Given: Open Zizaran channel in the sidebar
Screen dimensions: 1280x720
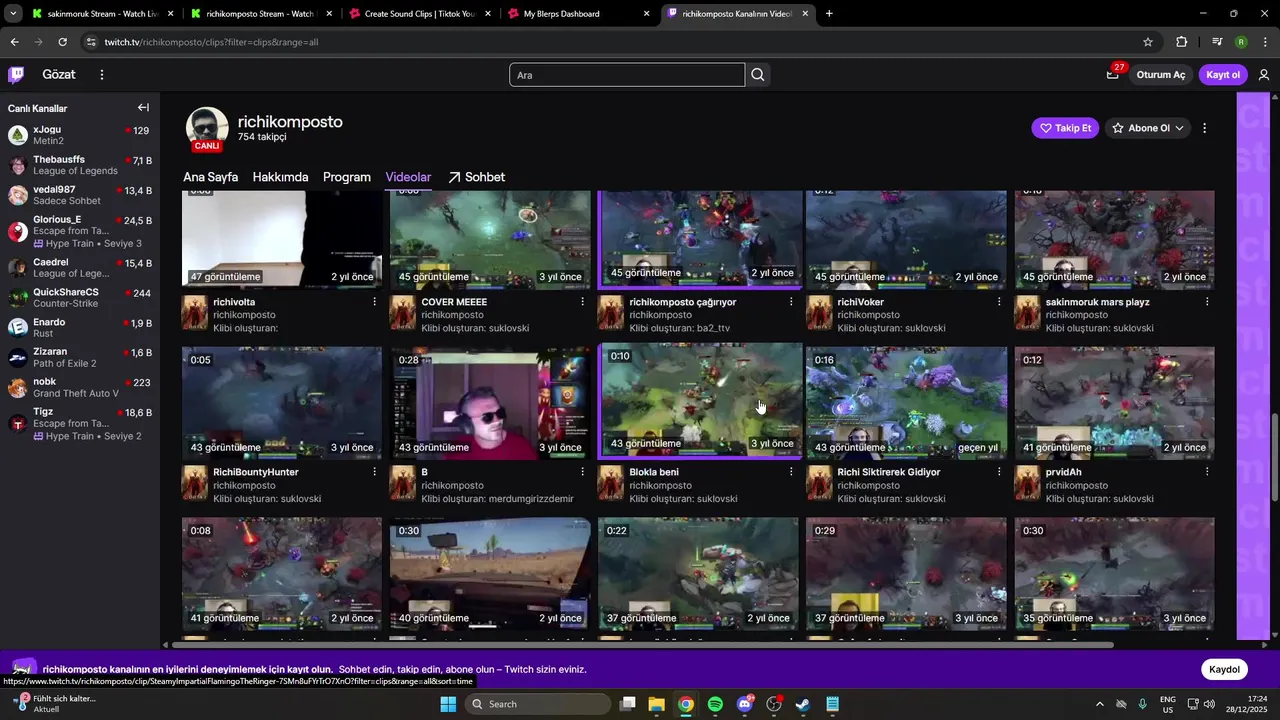Looking at the screenshot, I should (x=80, y=357).
